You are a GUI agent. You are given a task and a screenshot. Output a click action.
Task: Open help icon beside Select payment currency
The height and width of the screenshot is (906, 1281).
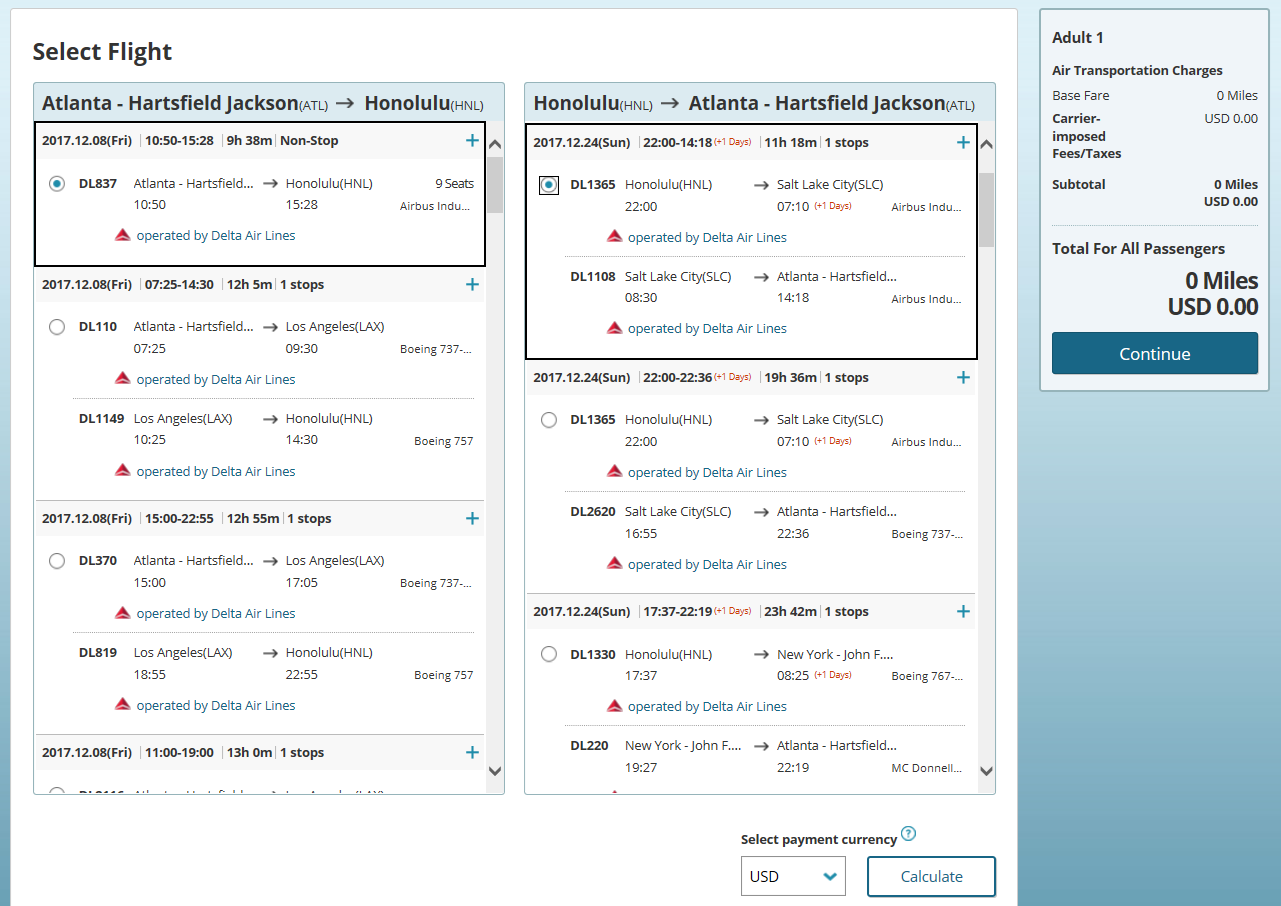point(908,834)
